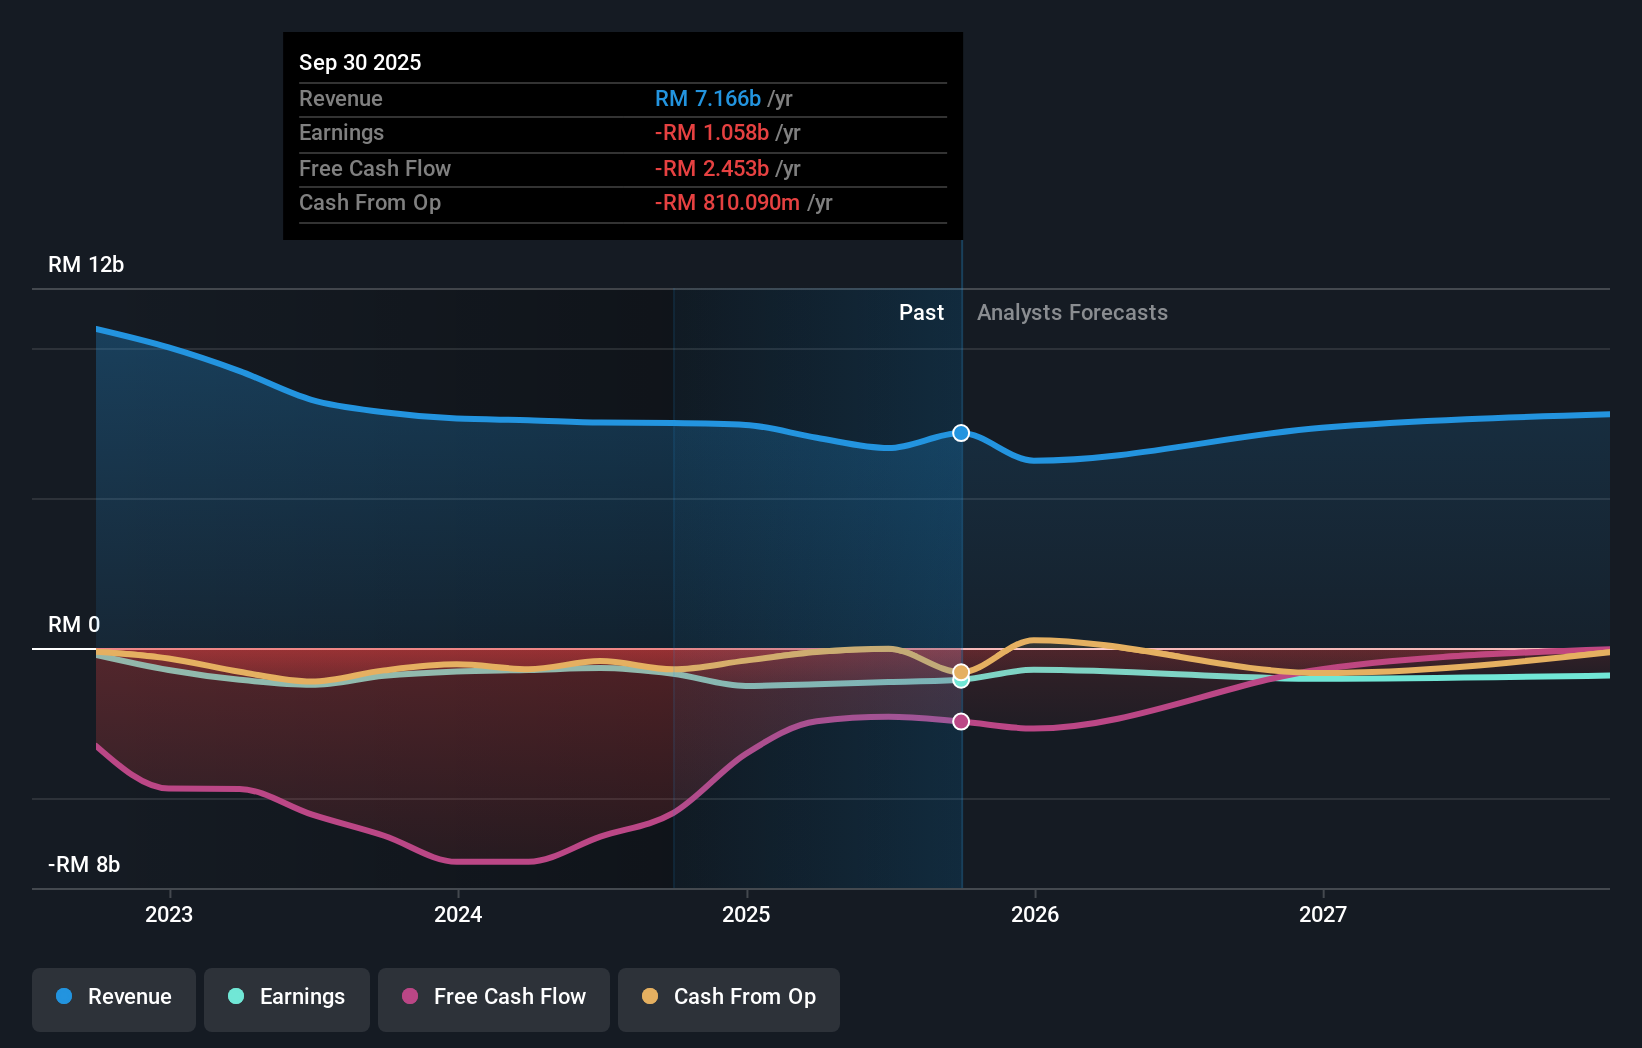Screen dimensions: 1642x1048
Task: Toggle Cash From Op series visibility
Action: [728, 999]
